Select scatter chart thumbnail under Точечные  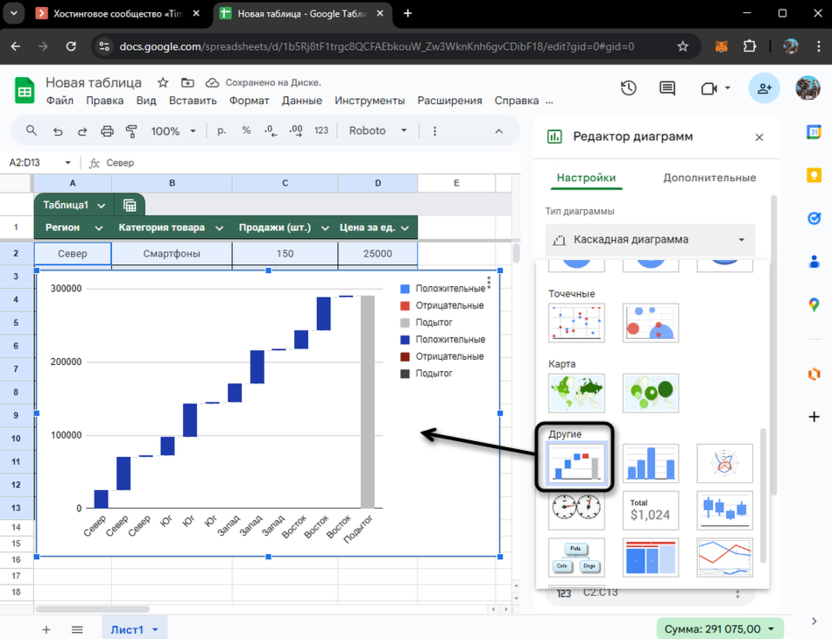tap(576, 323)
